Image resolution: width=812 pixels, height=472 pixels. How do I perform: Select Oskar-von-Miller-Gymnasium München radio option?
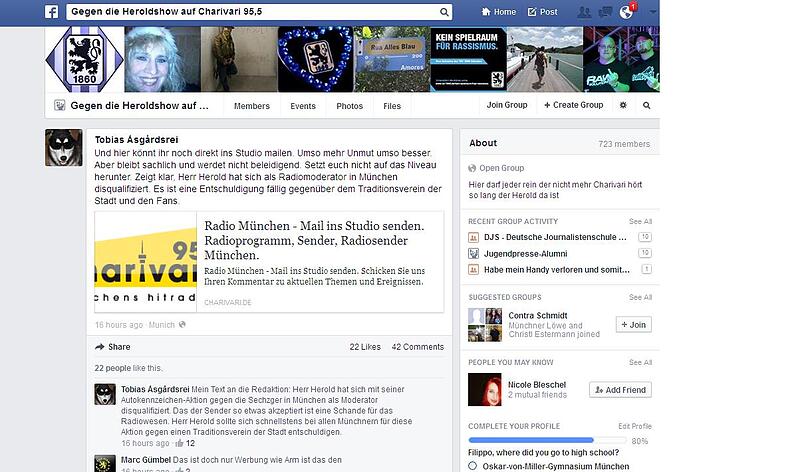(472, 466)
